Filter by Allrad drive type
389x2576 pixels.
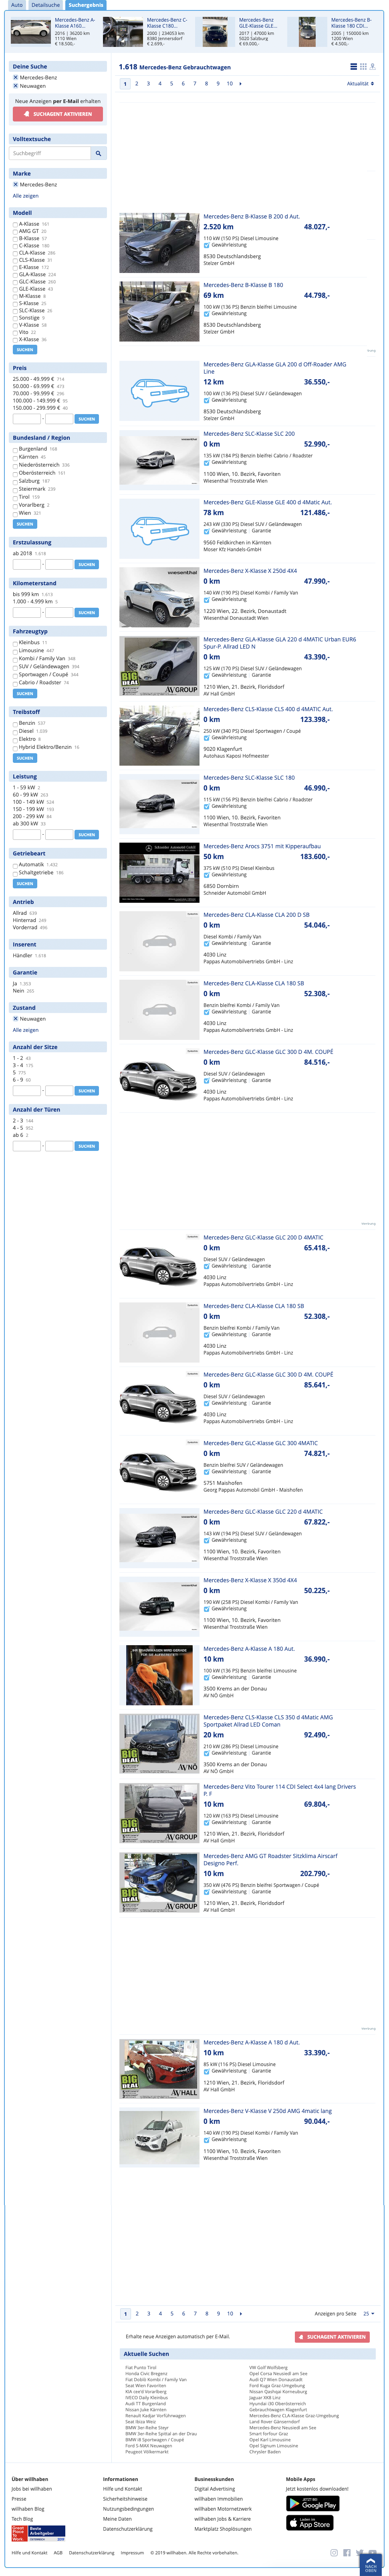20,913
